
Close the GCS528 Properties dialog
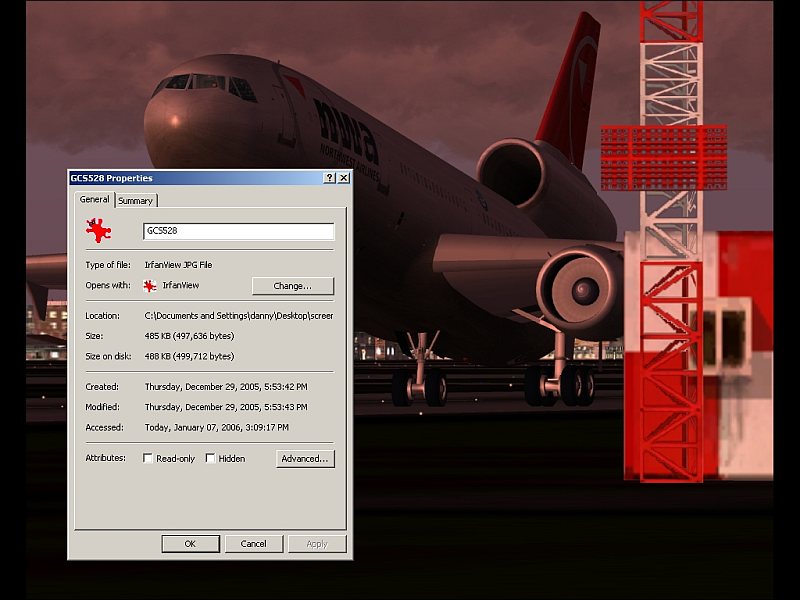point(344,178)
